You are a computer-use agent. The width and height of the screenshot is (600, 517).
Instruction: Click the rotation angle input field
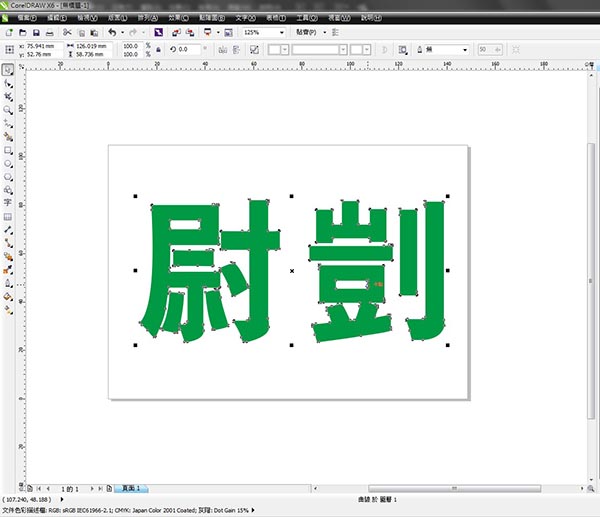[189, 49]
